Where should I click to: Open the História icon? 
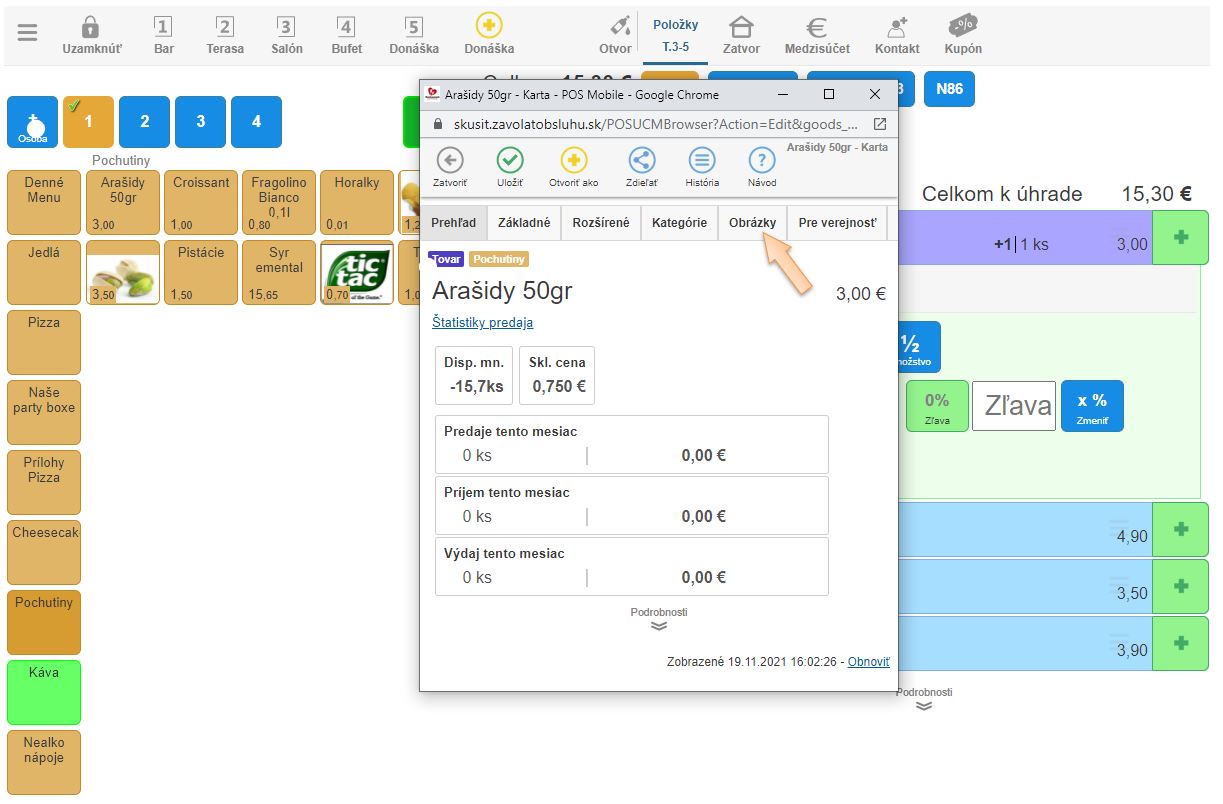click(702, 160)
